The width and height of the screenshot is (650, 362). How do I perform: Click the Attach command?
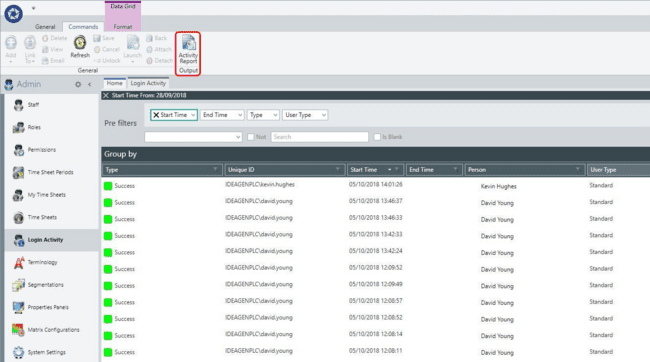pyautogui.click(x=159, y=49)
